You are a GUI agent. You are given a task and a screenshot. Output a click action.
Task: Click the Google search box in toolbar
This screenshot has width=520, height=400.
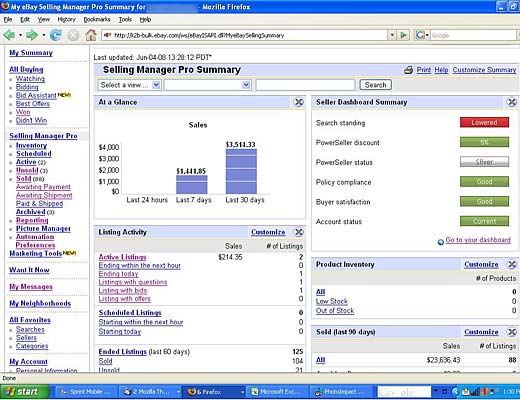(474, 35)
